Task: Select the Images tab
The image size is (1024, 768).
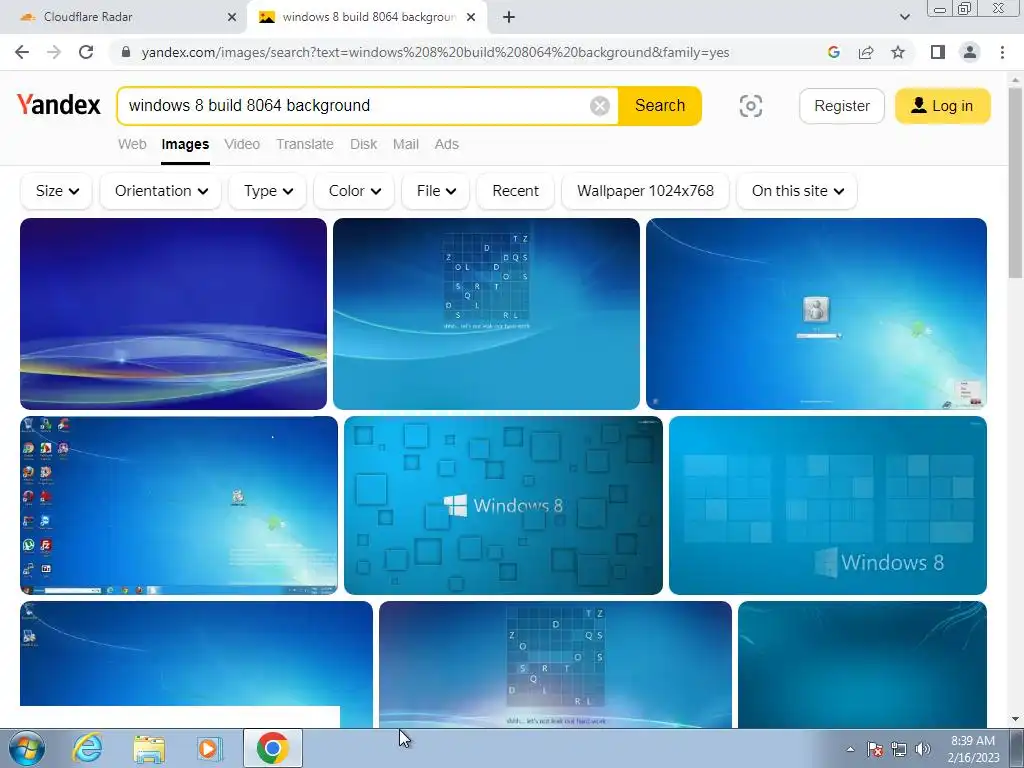Action: (185, 144)
